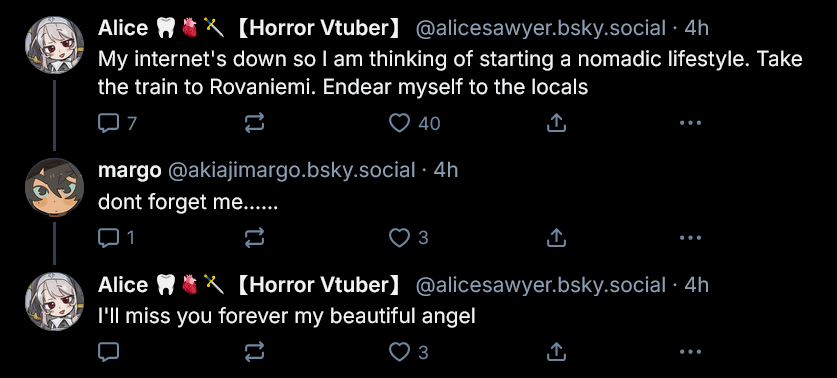The width and height of the screenshot is (837, 378).
Task: Open margo's profile avatar
Action: (x=54, y=187)
